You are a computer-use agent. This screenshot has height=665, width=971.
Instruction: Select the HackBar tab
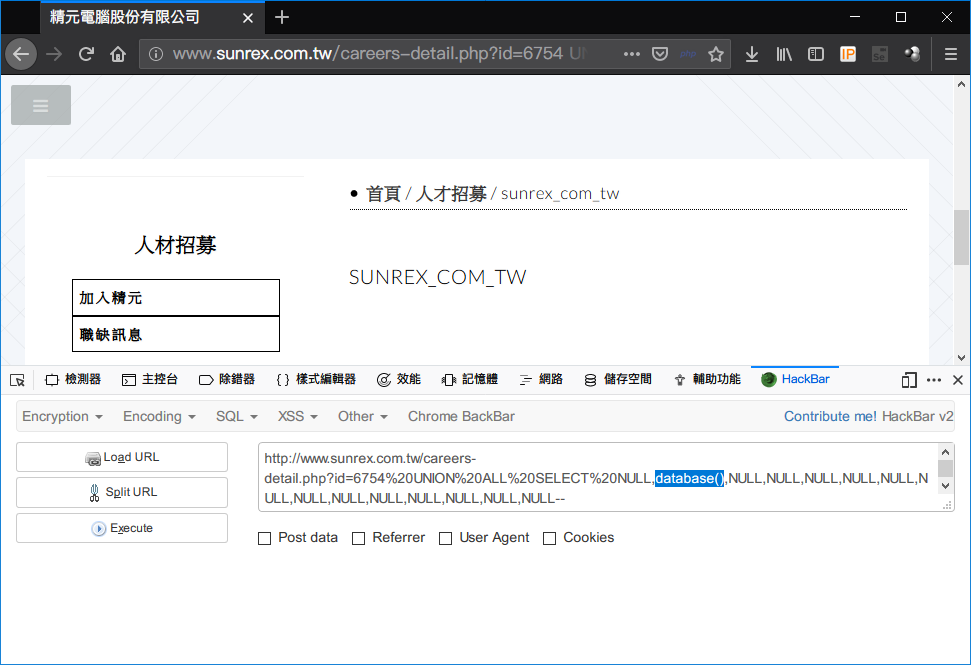pos(795,380)
